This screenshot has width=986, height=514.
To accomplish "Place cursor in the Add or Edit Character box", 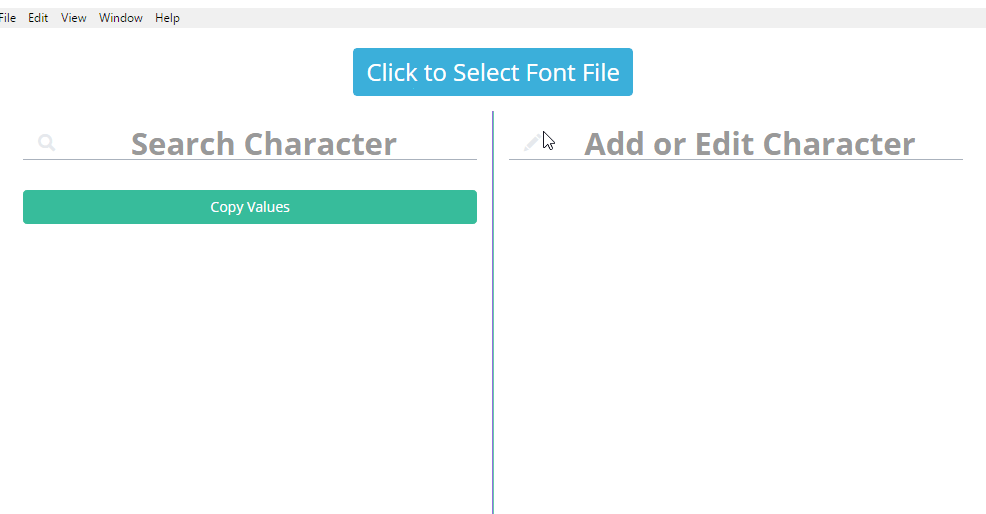I will coord(749,144).
